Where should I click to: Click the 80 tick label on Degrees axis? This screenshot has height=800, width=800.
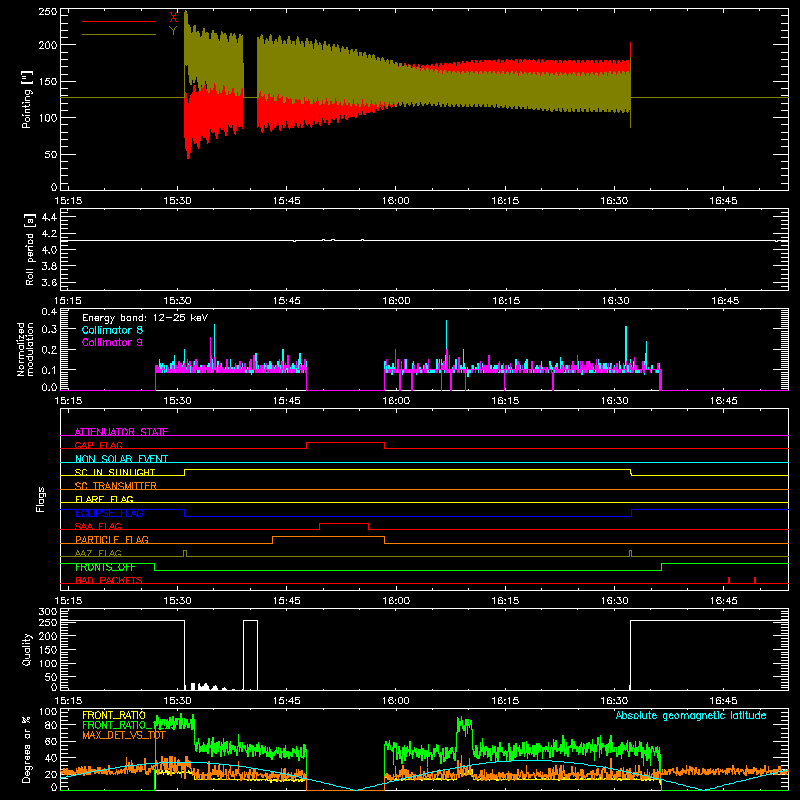click(51, 724)
